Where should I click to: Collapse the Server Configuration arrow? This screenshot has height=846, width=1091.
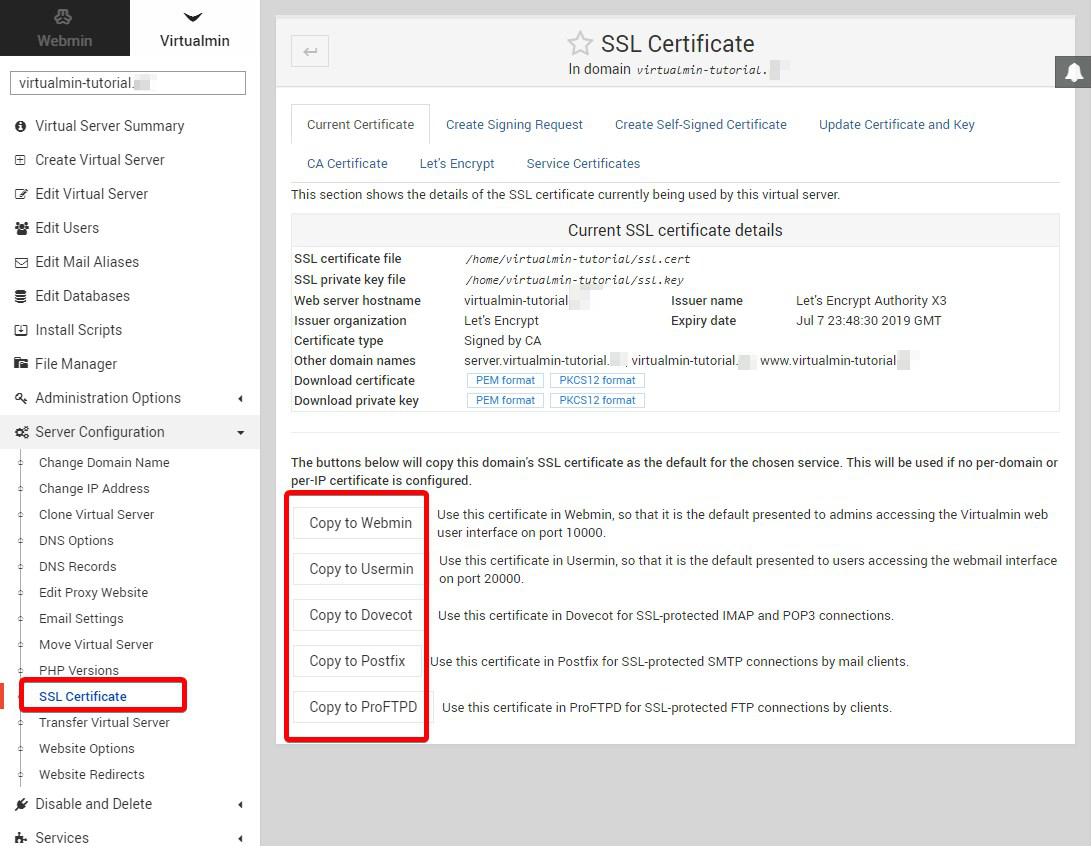[x=241, y=433]
